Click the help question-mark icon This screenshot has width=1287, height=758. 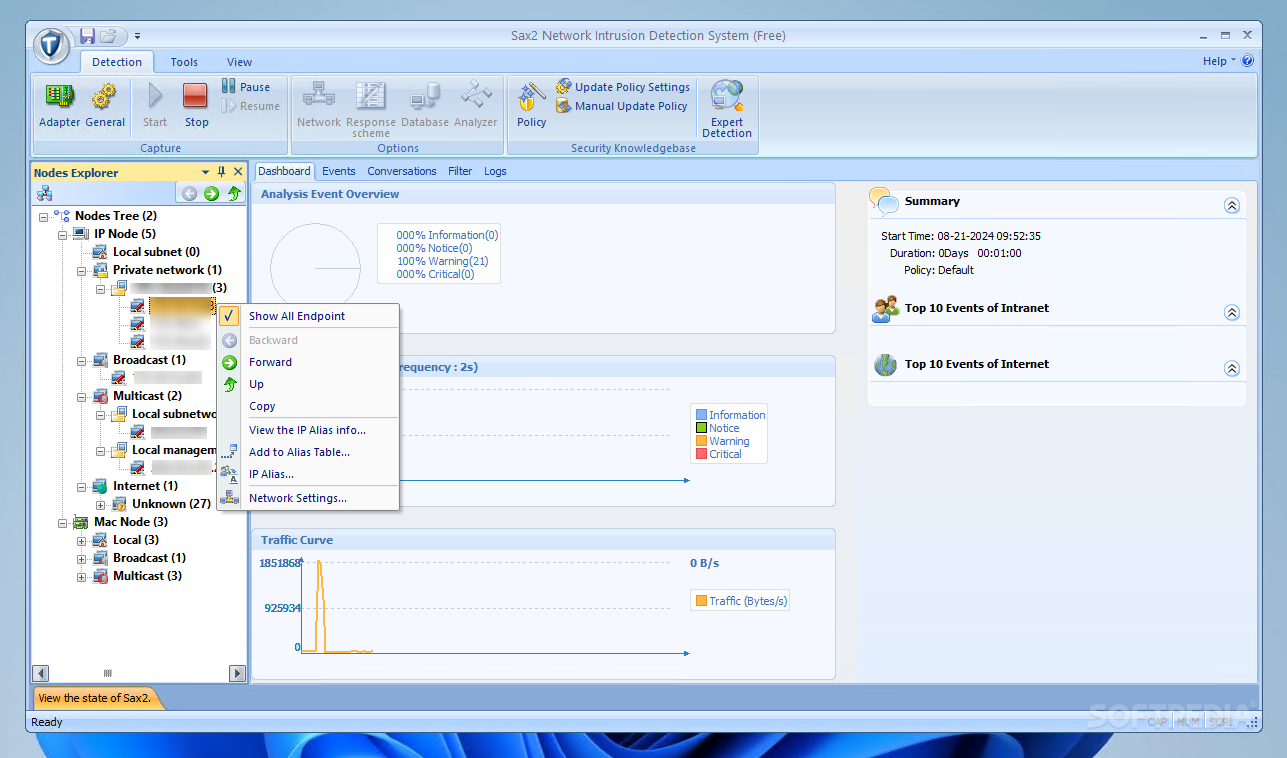[x=1247, y=61]
